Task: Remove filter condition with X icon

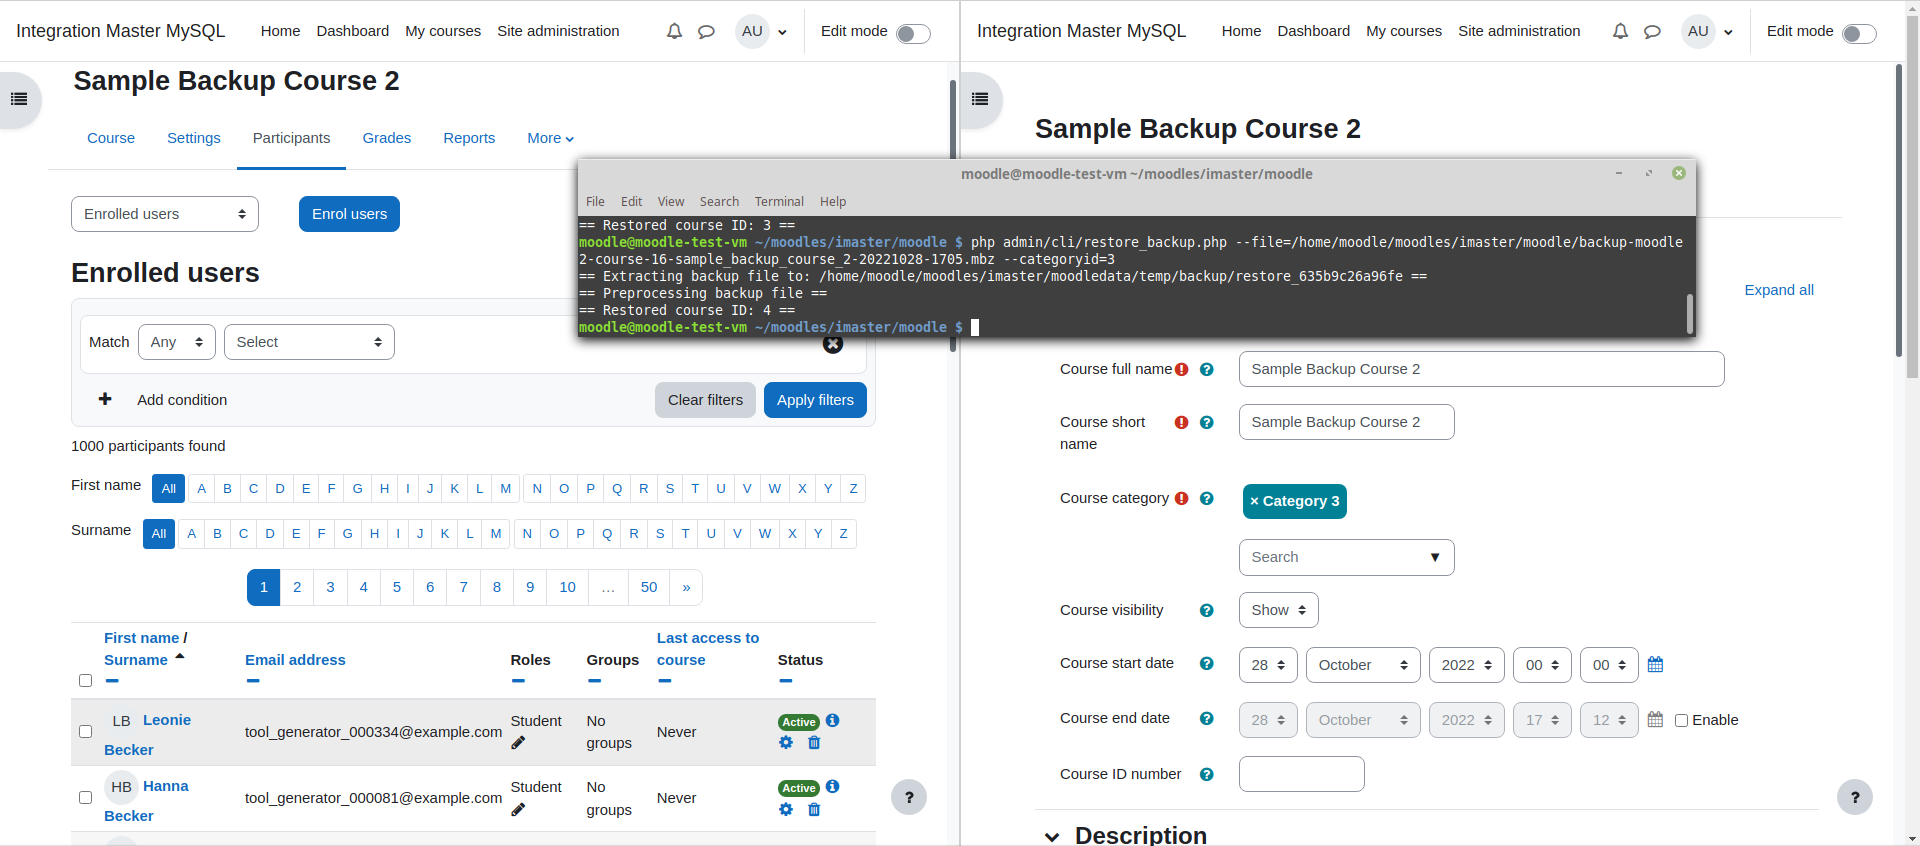Action: [x=833, y=344]
